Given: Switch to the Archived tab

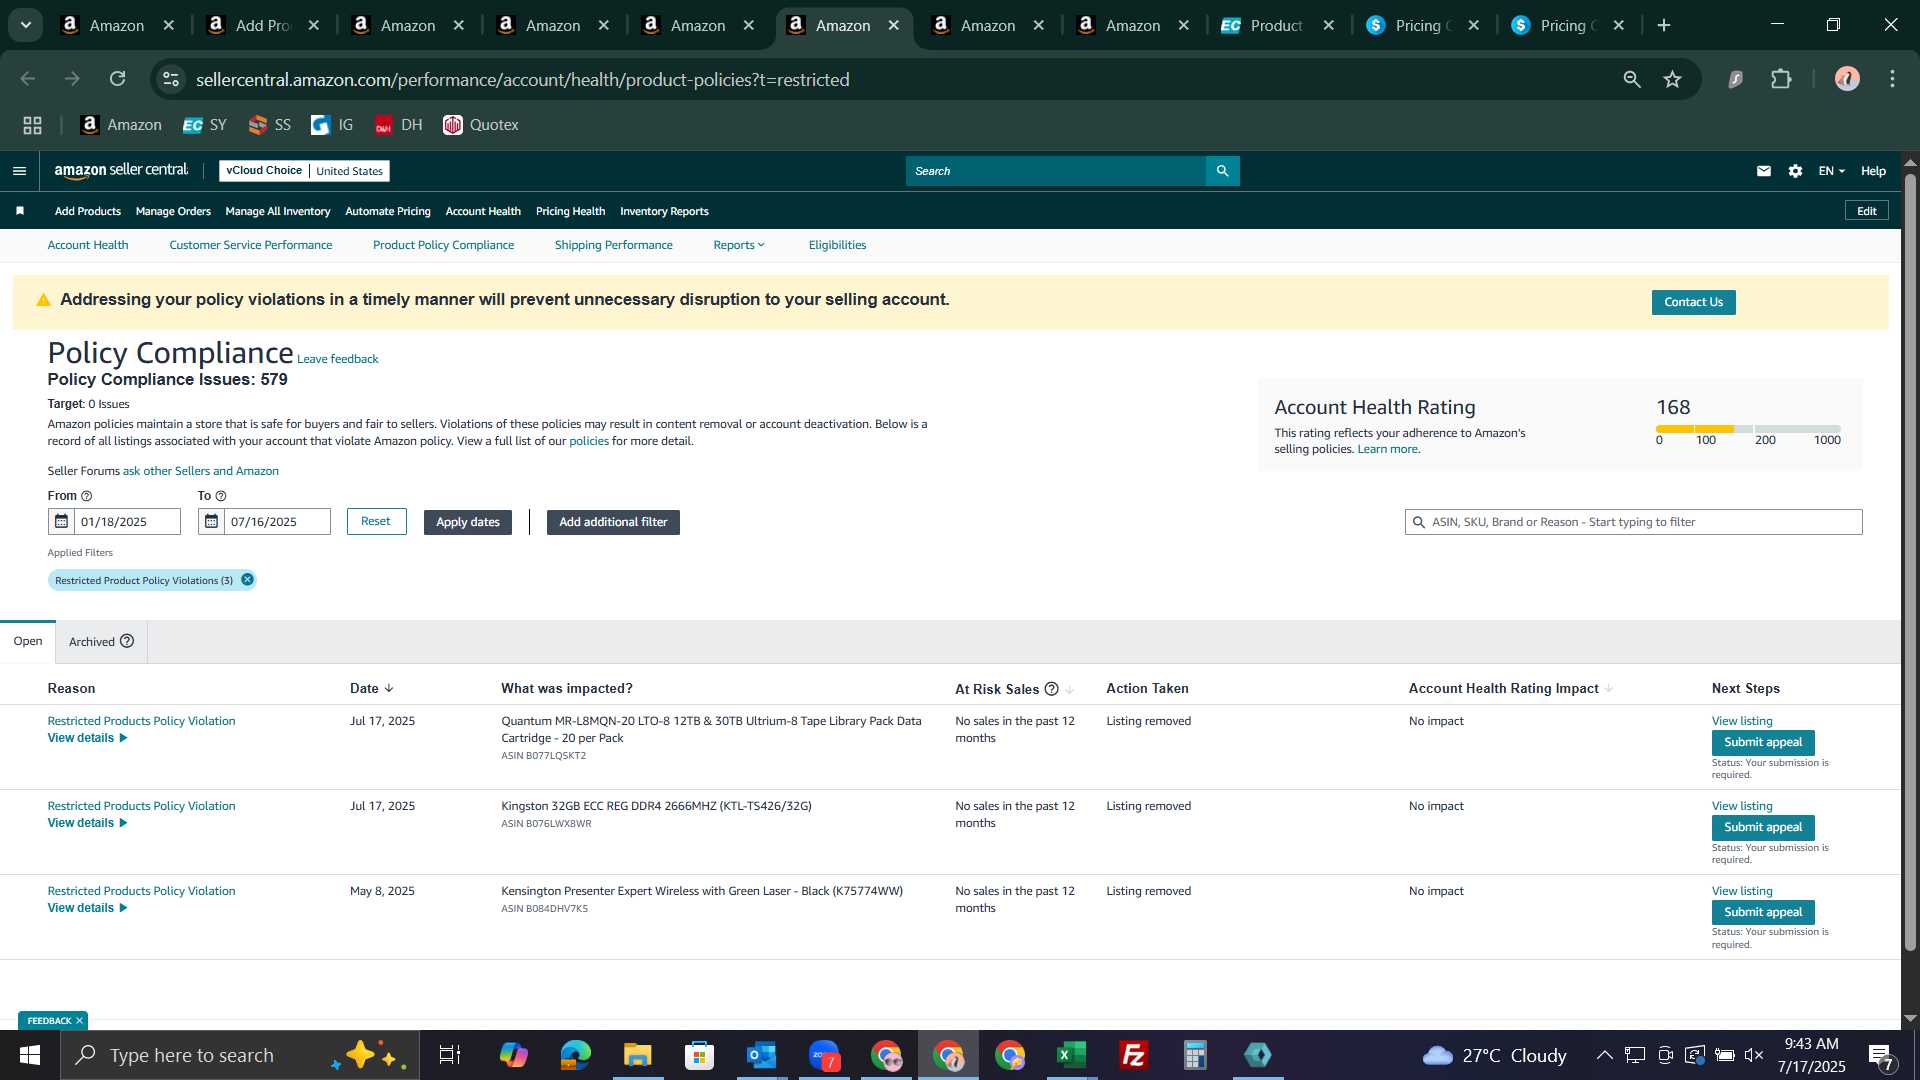Looking at the screenshot, I should coord(101,641).
